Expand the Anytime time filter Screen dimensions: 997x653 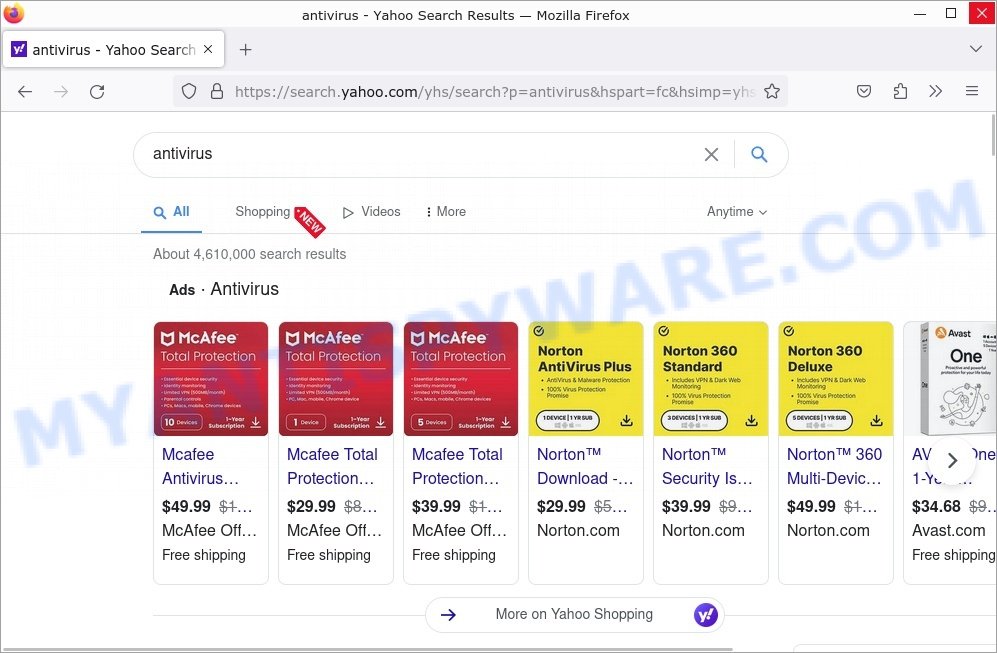click(x=737, y=212)
